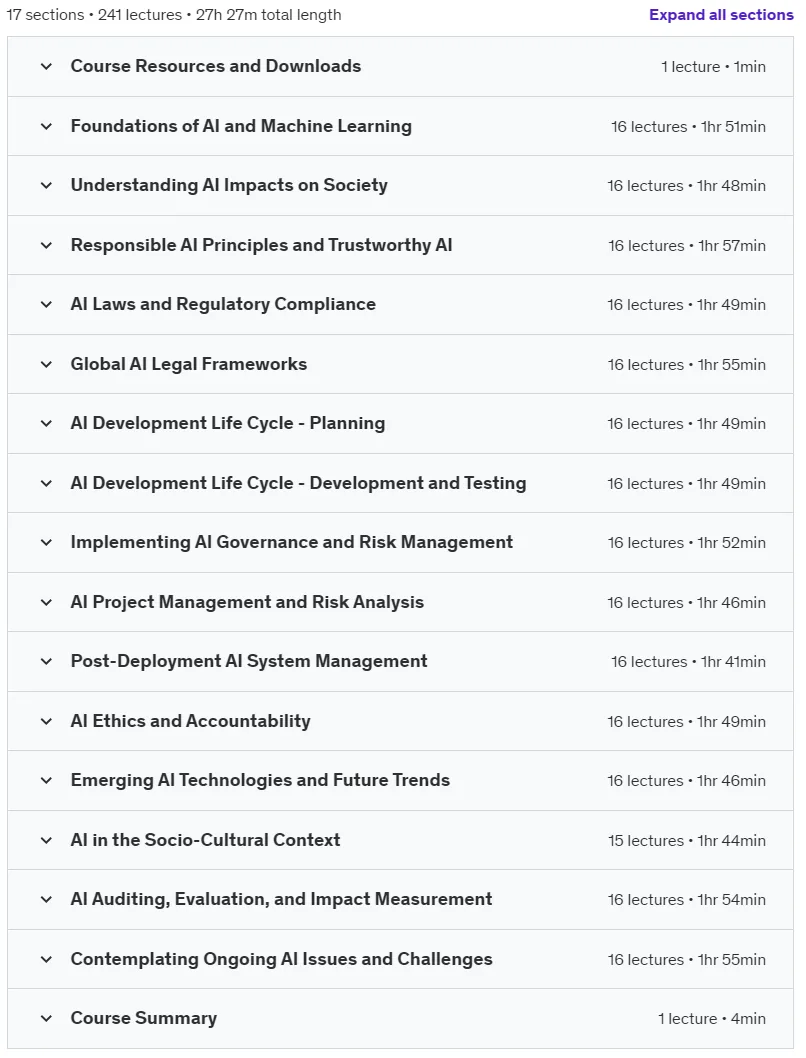This screenshot has width=806, height=1058.
Task: Click Expand all sections link
Action: tap(721, 15)
